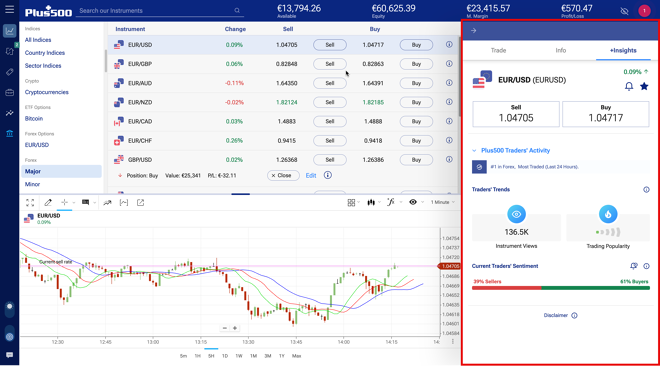Image resolution: width=660 pixels, height=366 pixels.
Task: Set price alert bell for EUR/USD
Action: (x=629, y=87)
